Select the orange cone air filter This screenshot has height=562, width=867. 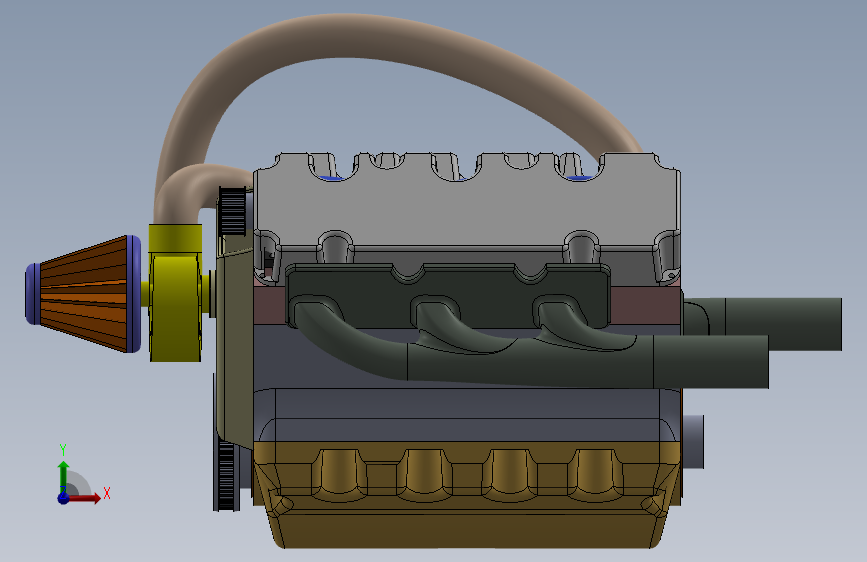(84, 294)
